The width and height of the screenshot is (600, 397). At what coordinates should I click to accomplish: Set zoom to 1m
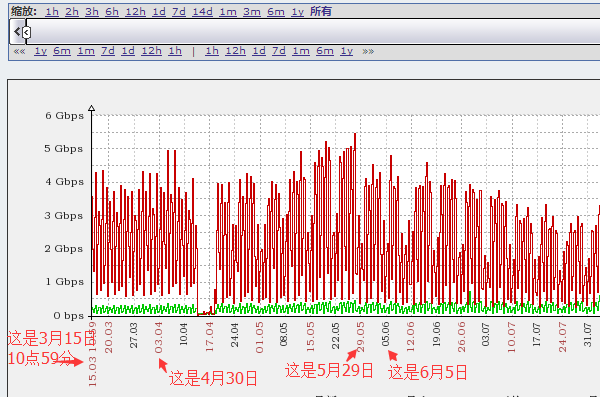(228, 12)
